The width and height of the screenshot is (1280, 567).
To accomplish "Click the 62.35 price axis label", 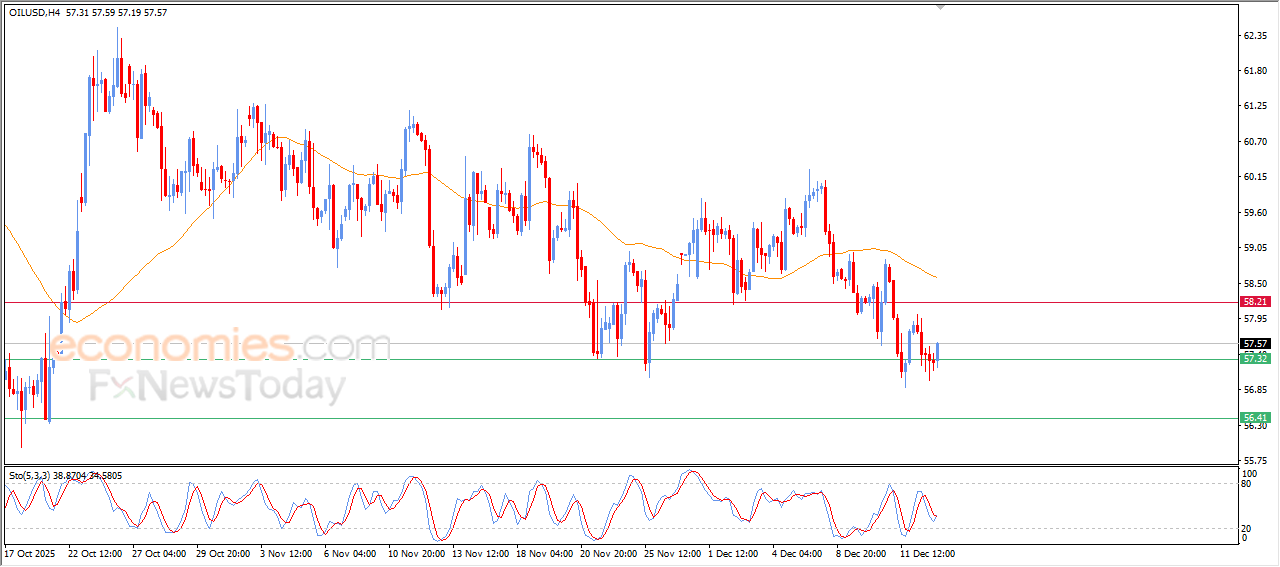I will point(1254,35).
